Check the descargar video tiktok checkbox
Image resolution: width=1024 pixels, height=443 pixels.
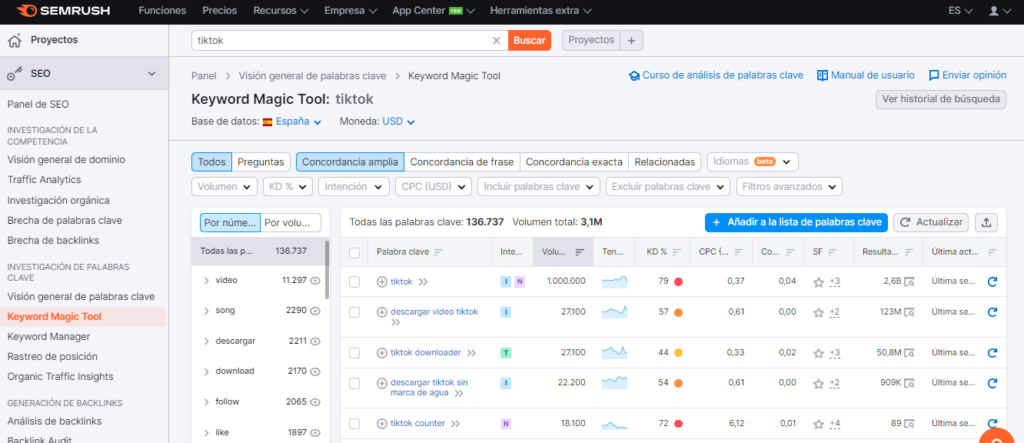[354, 313]
